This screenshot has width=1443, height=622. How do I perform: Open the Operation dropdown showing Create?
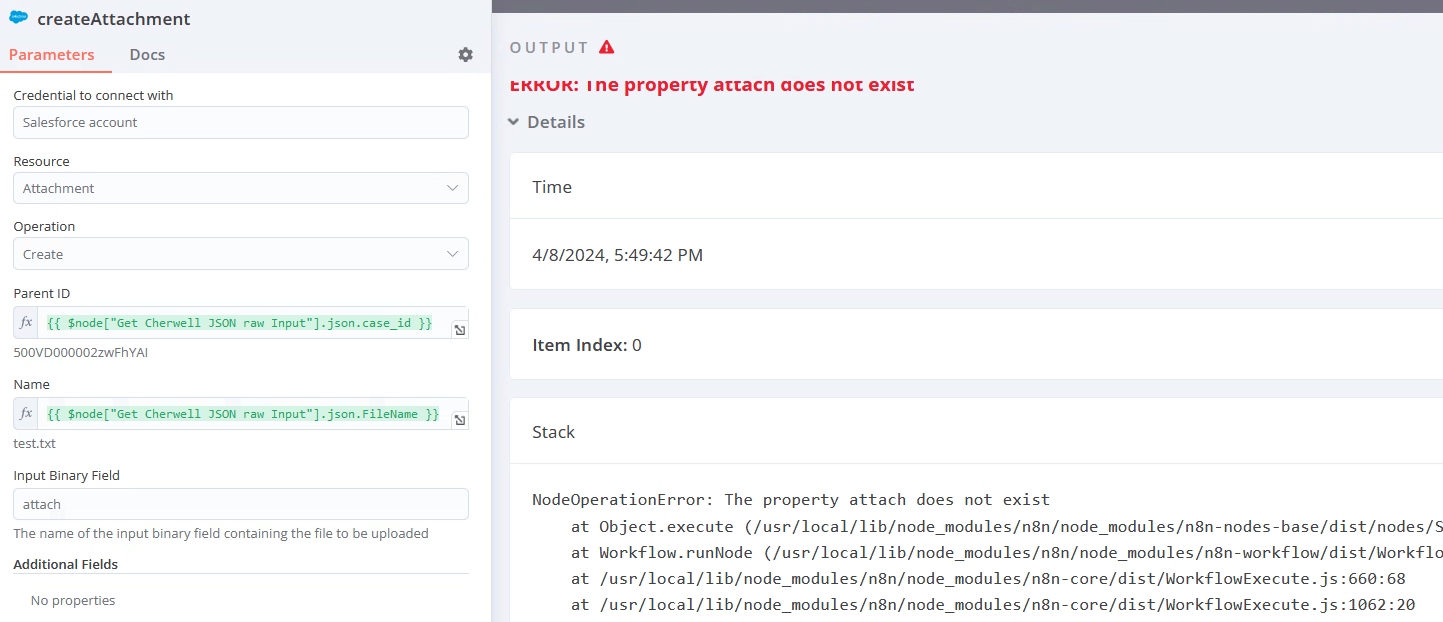pos(241,254)
